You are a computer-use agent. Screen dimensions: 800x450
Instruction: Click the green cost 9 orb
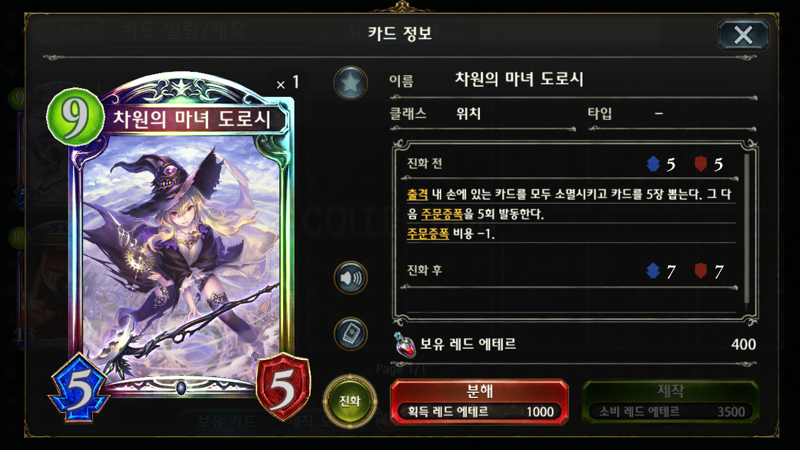(75, 117)
